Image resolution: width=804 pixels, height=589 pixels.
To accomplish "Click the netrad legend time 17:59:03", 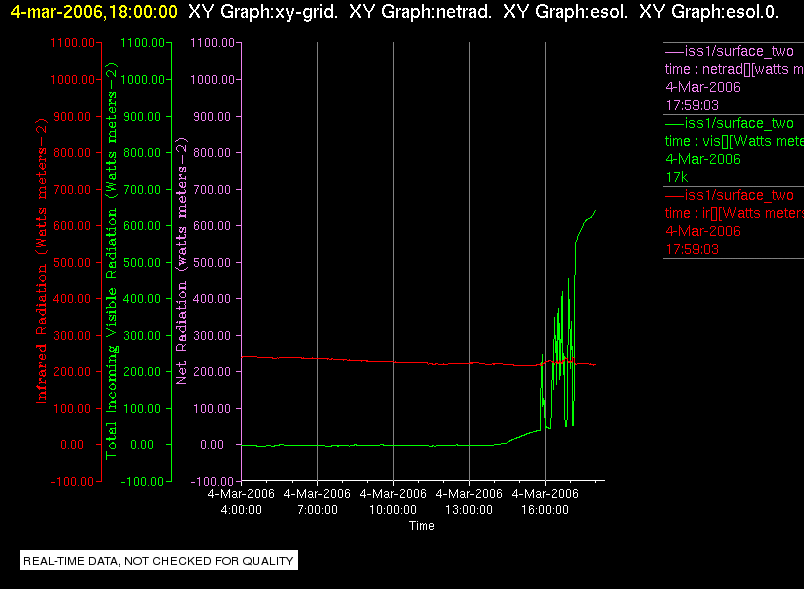I will pyautogui.click(x=692, y=105).
